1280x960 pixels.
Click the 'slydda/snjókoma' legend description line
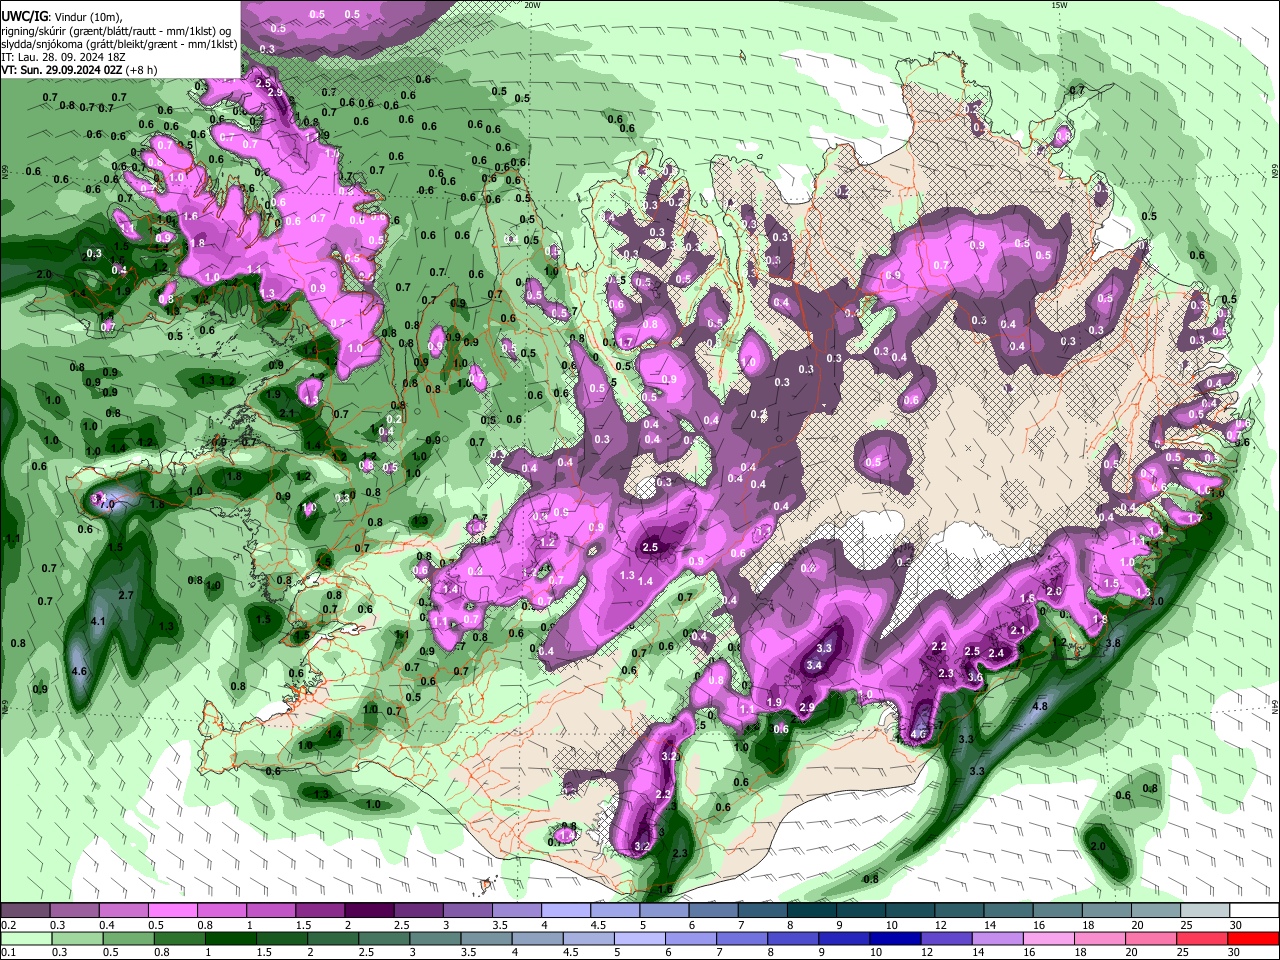click(119, 44)
